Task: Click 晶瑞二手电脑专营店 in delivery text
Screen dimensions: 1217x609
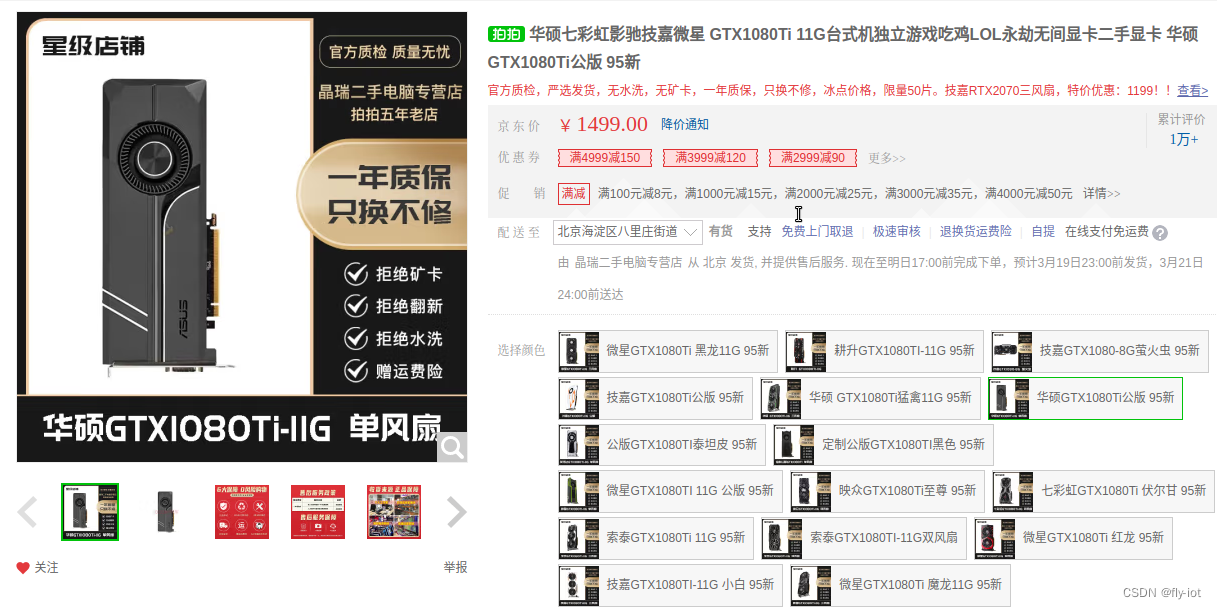Action: pos(627,263)
